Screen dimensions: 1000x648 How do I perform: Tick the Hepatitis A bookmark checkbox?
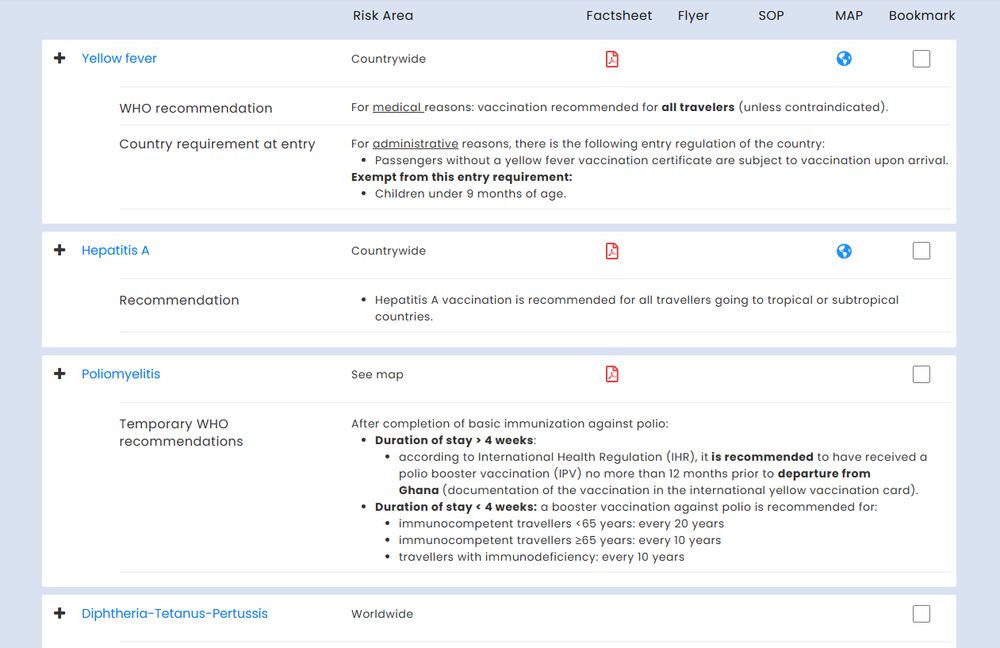pos(921,251)
